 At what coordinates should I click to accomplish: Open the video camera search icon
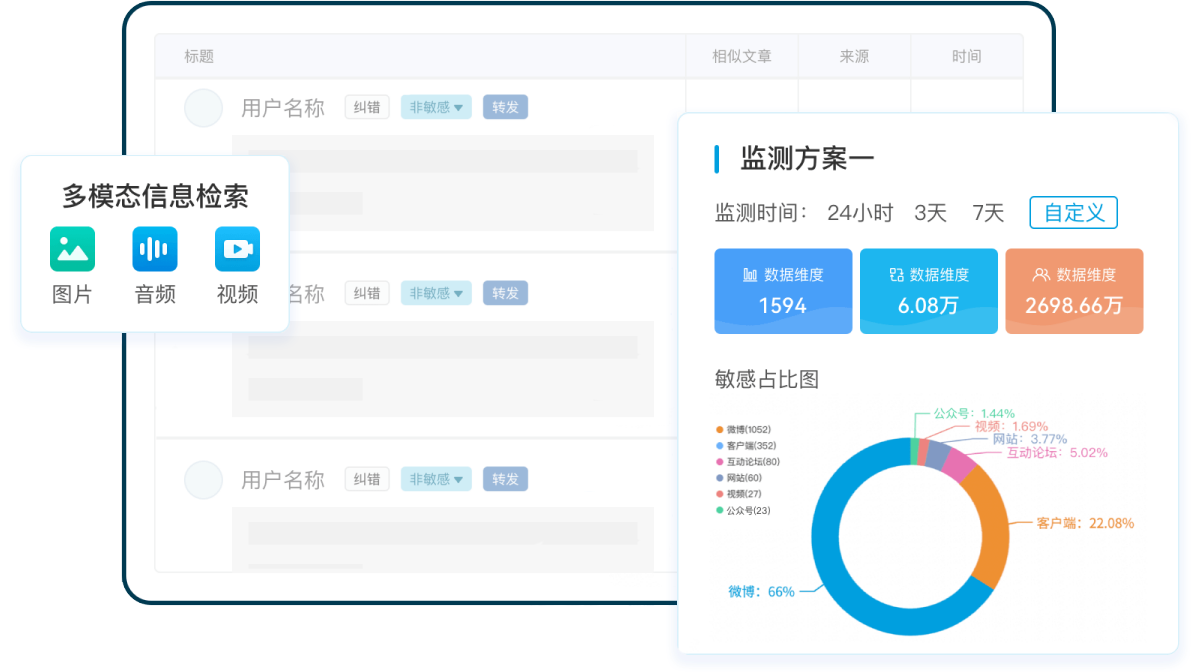[x=237, y=249]
